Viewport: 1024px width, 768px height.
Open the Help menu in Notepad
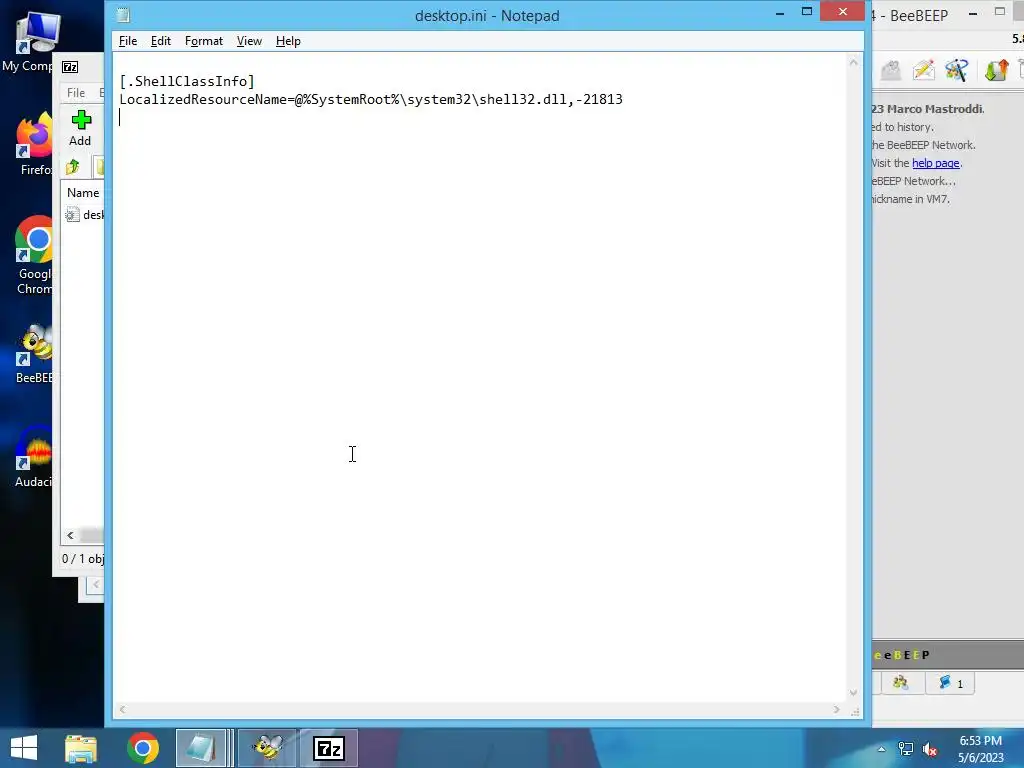coord(288,41)
